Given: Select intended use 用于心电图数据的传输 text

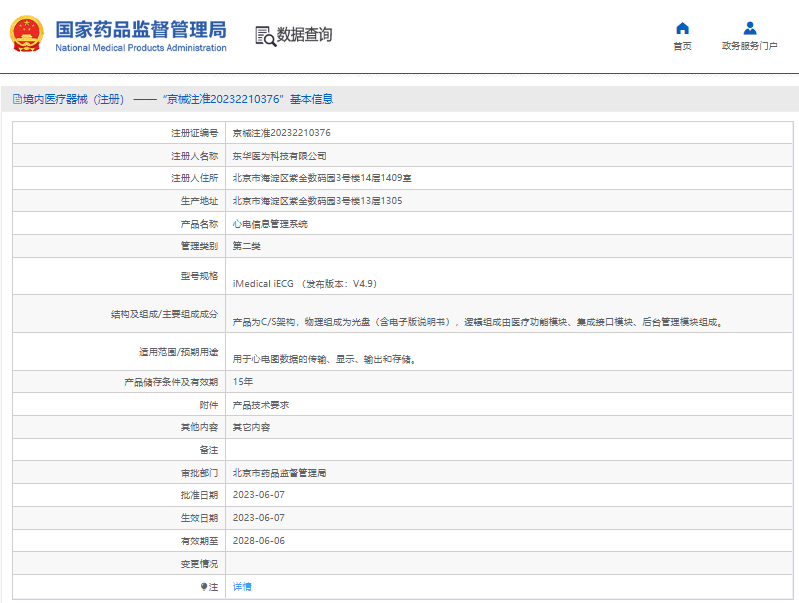Looking at the screenshot, I should coord(325,359).
